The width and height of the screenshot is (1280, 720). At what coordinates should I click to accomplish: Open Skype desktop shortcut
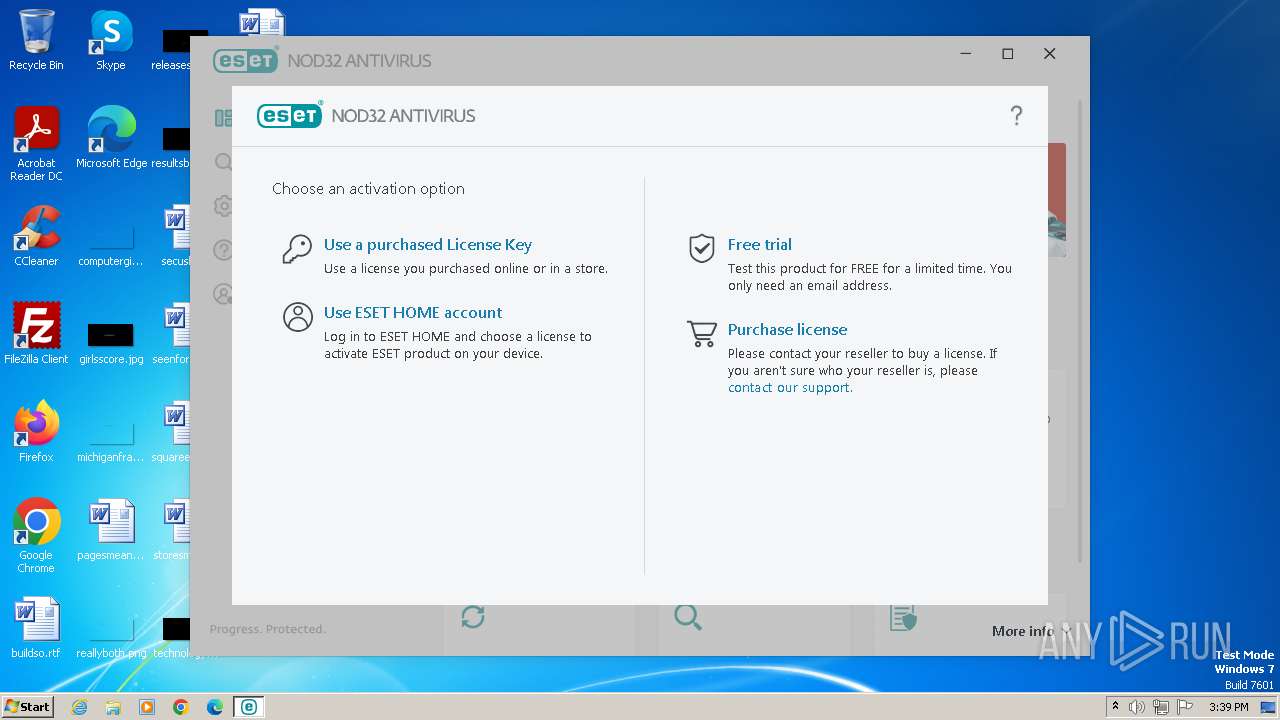click(x=111, y=40)
